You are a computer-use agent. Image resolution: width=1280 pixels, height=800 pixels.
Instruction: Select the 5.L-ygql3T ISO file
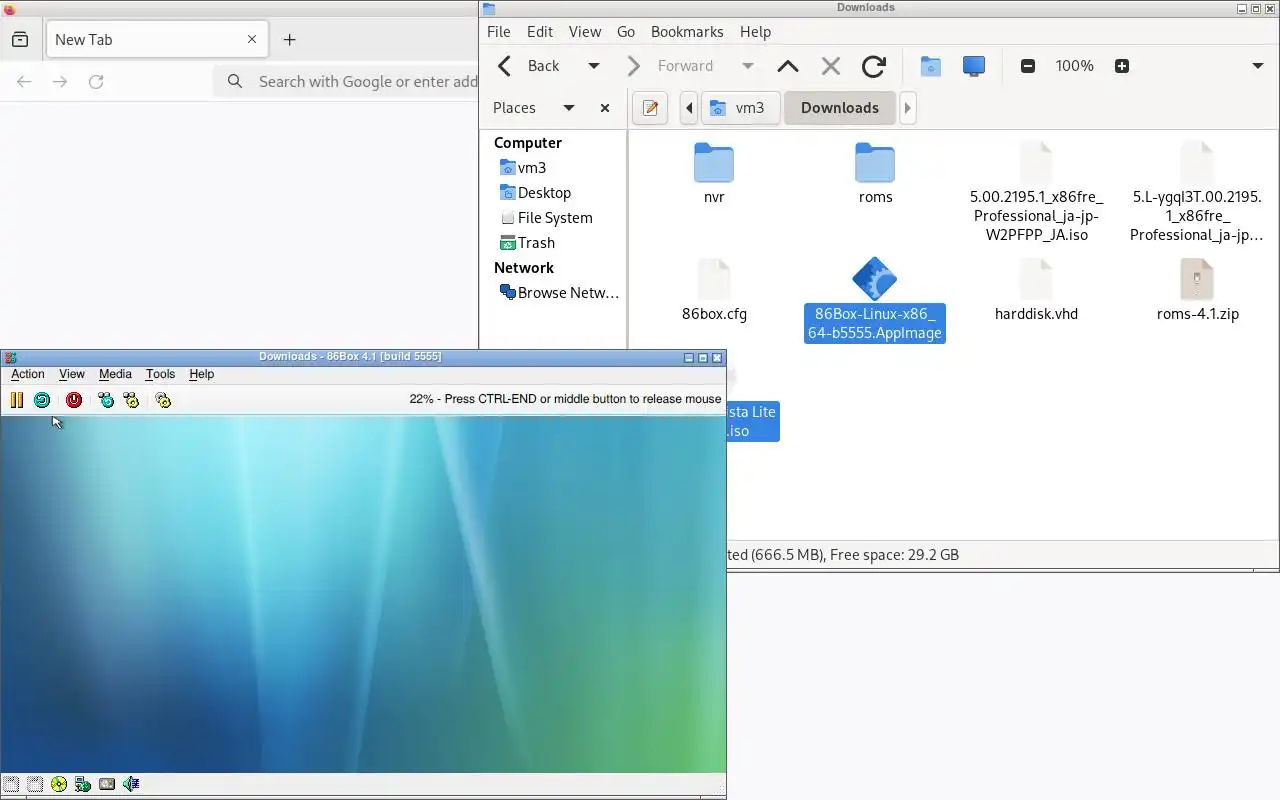pos(1197,192)
